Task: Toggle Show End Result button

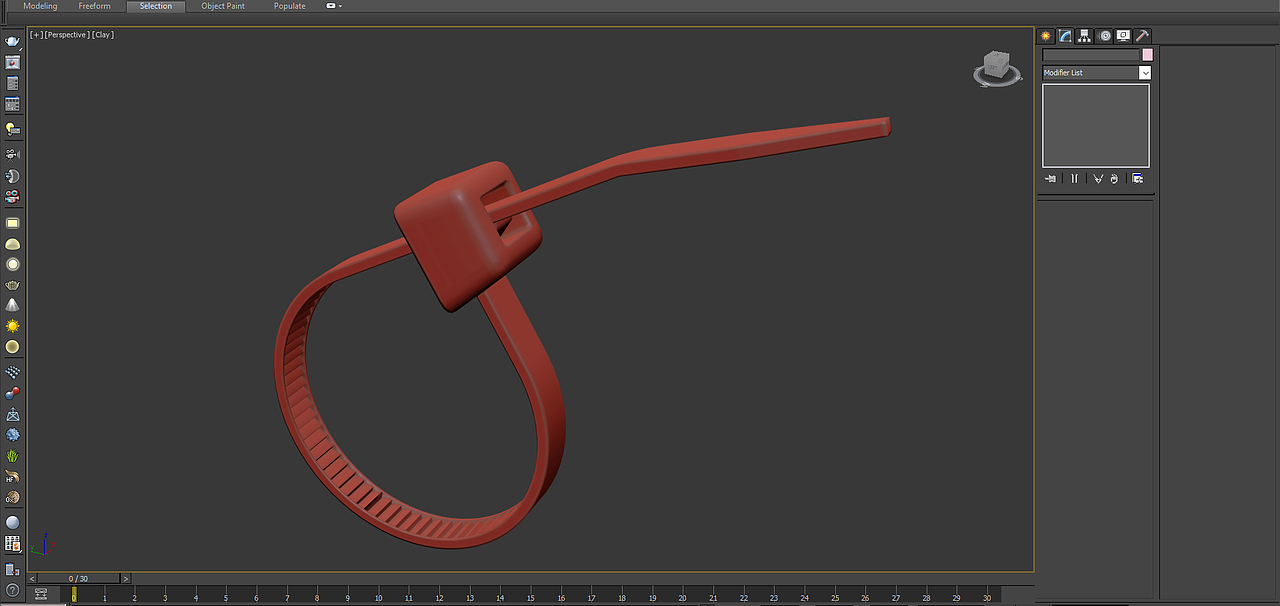Action: 1075,178
